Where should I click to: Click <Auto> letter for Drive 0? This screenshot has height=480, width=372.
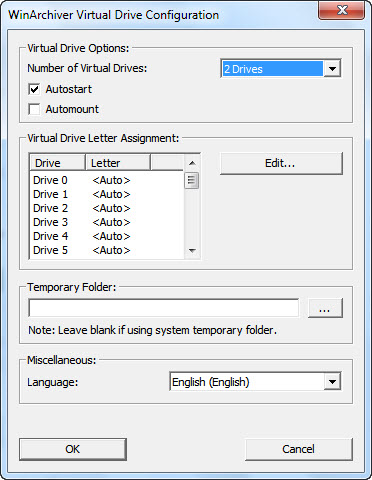coord(111,180)
